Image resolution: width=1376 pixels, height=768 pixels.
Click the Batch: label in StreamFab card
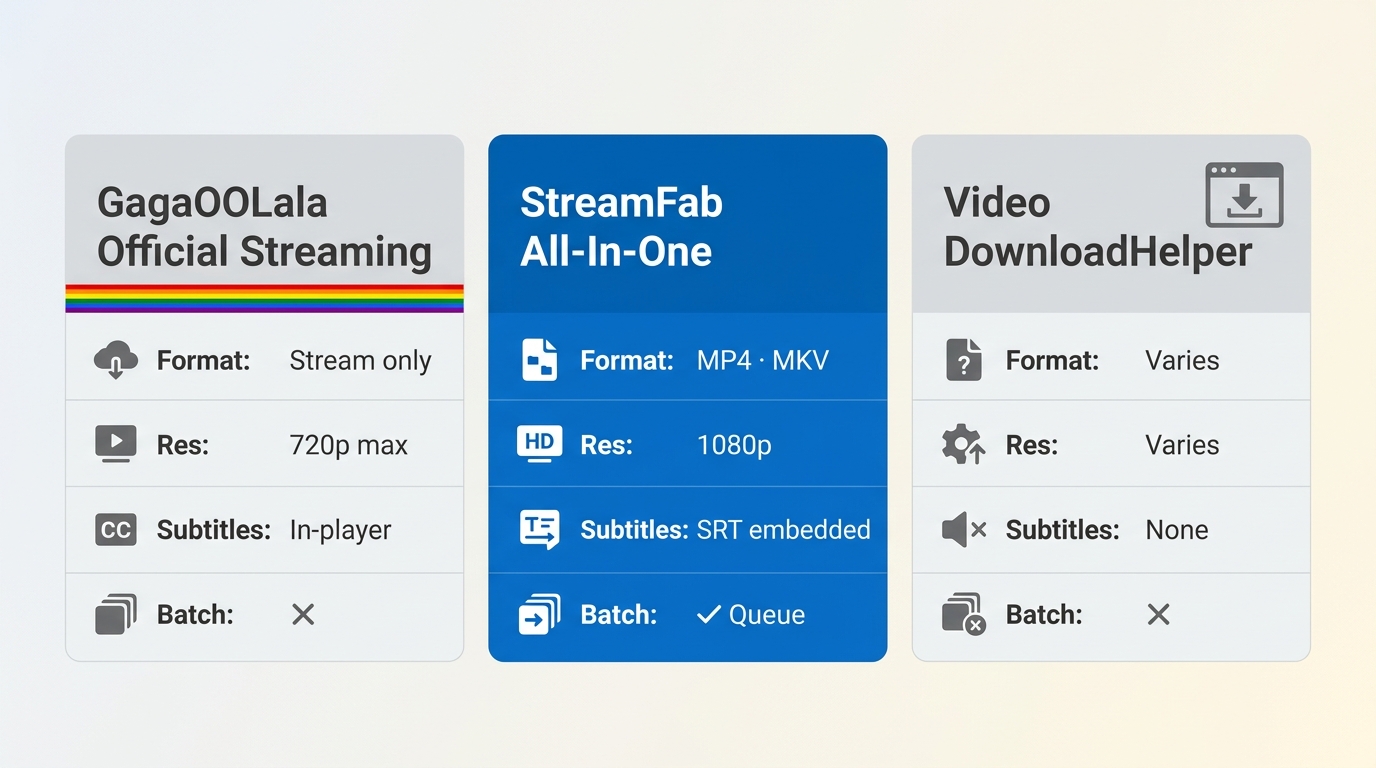619,614
